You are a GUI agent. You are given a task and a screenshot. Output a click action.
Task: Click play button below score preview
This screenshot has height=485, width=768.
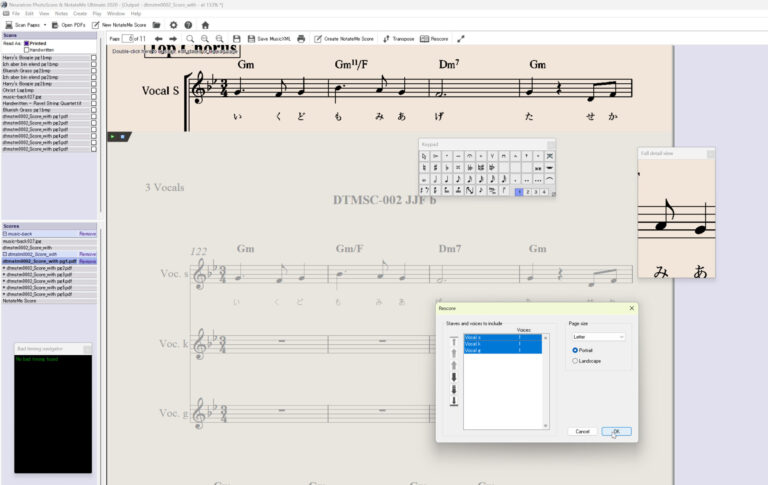pos(113,137)
